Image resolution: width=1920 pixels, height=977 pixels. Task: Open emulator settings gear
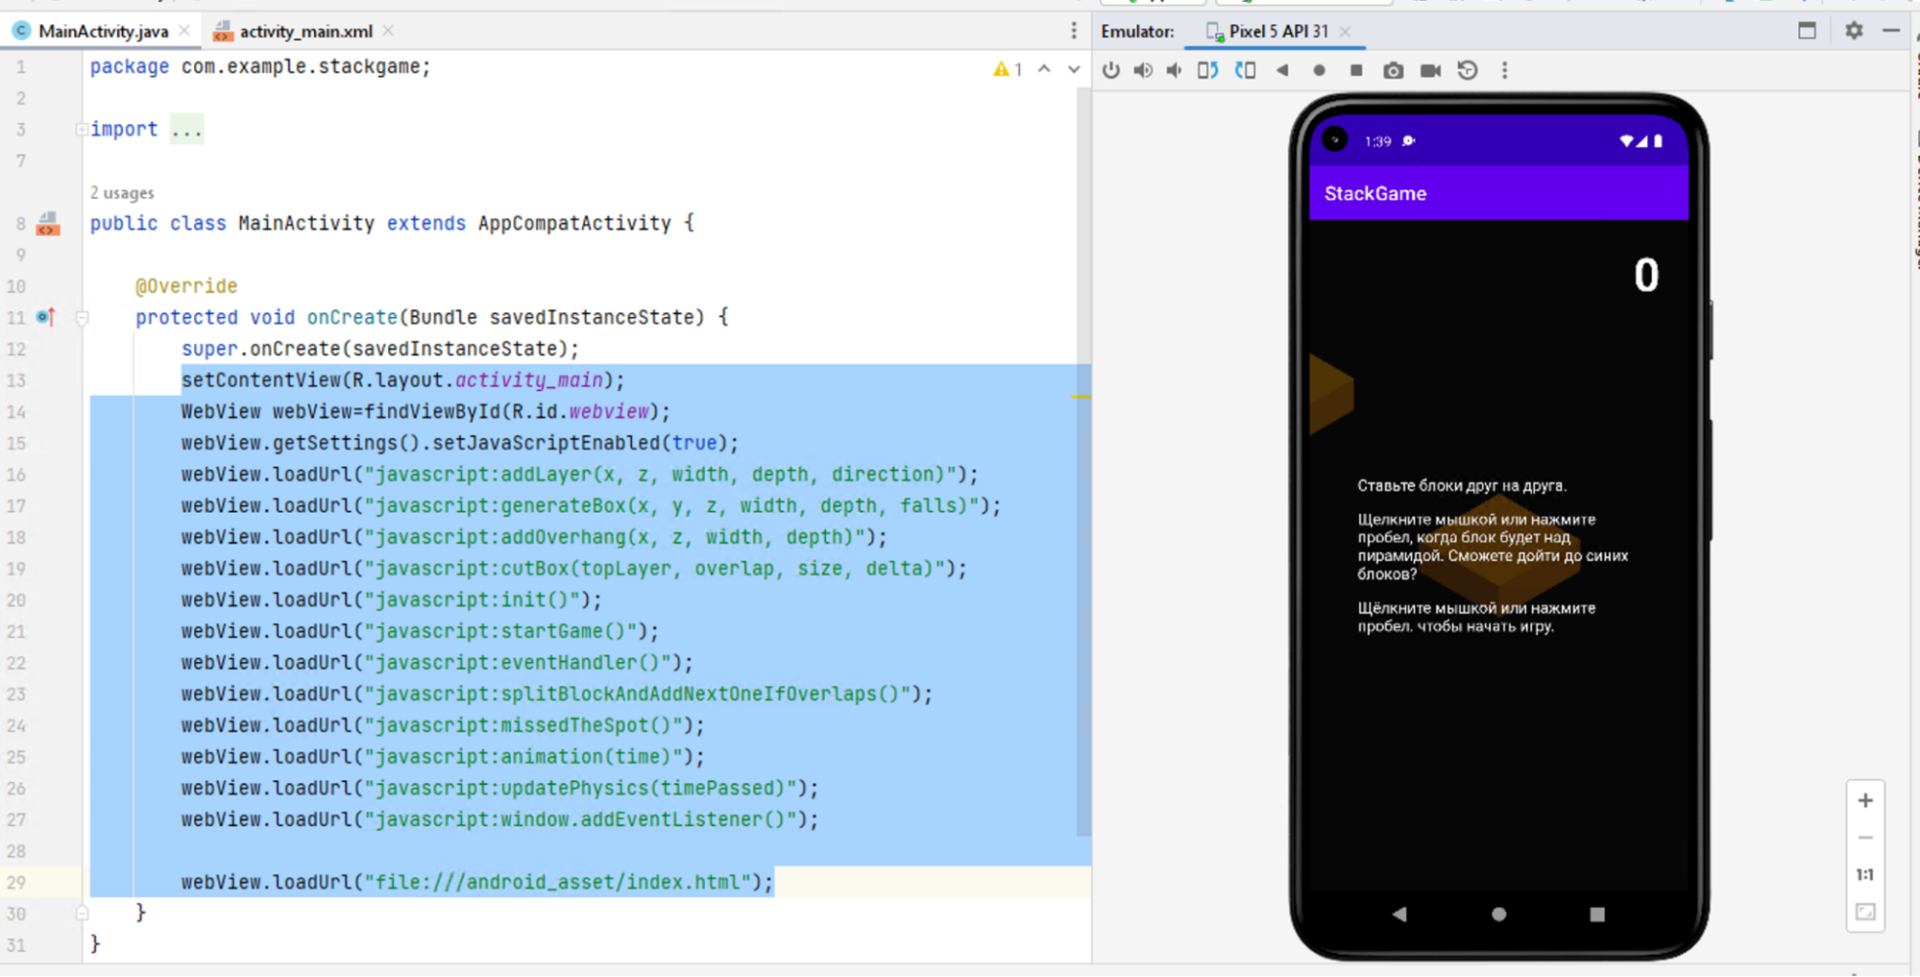click(1853, 31)
